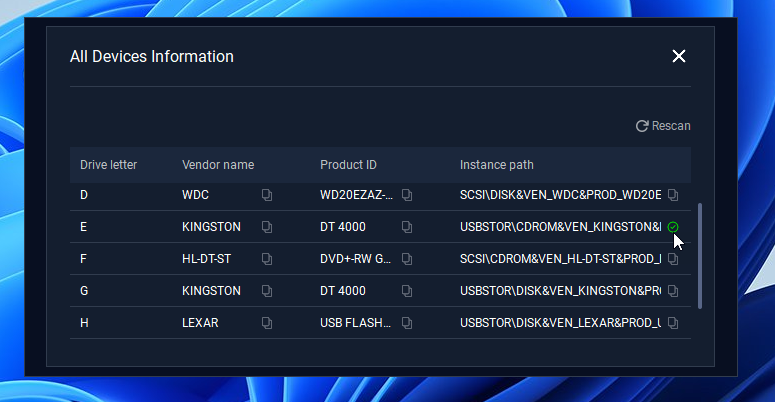This screenshot has height=402, width=775.
Task: Click the LEXAR vendor text
Action: pos(200,323)
